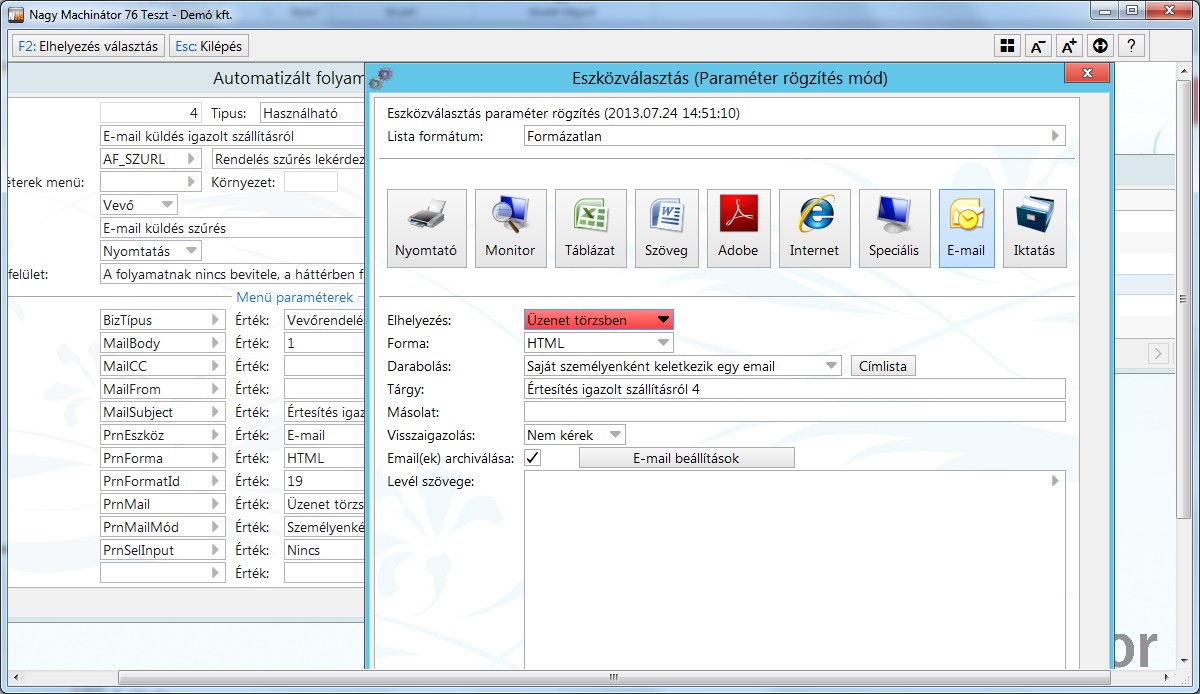Expand the MailCC parameter arrow

point(216,366)
